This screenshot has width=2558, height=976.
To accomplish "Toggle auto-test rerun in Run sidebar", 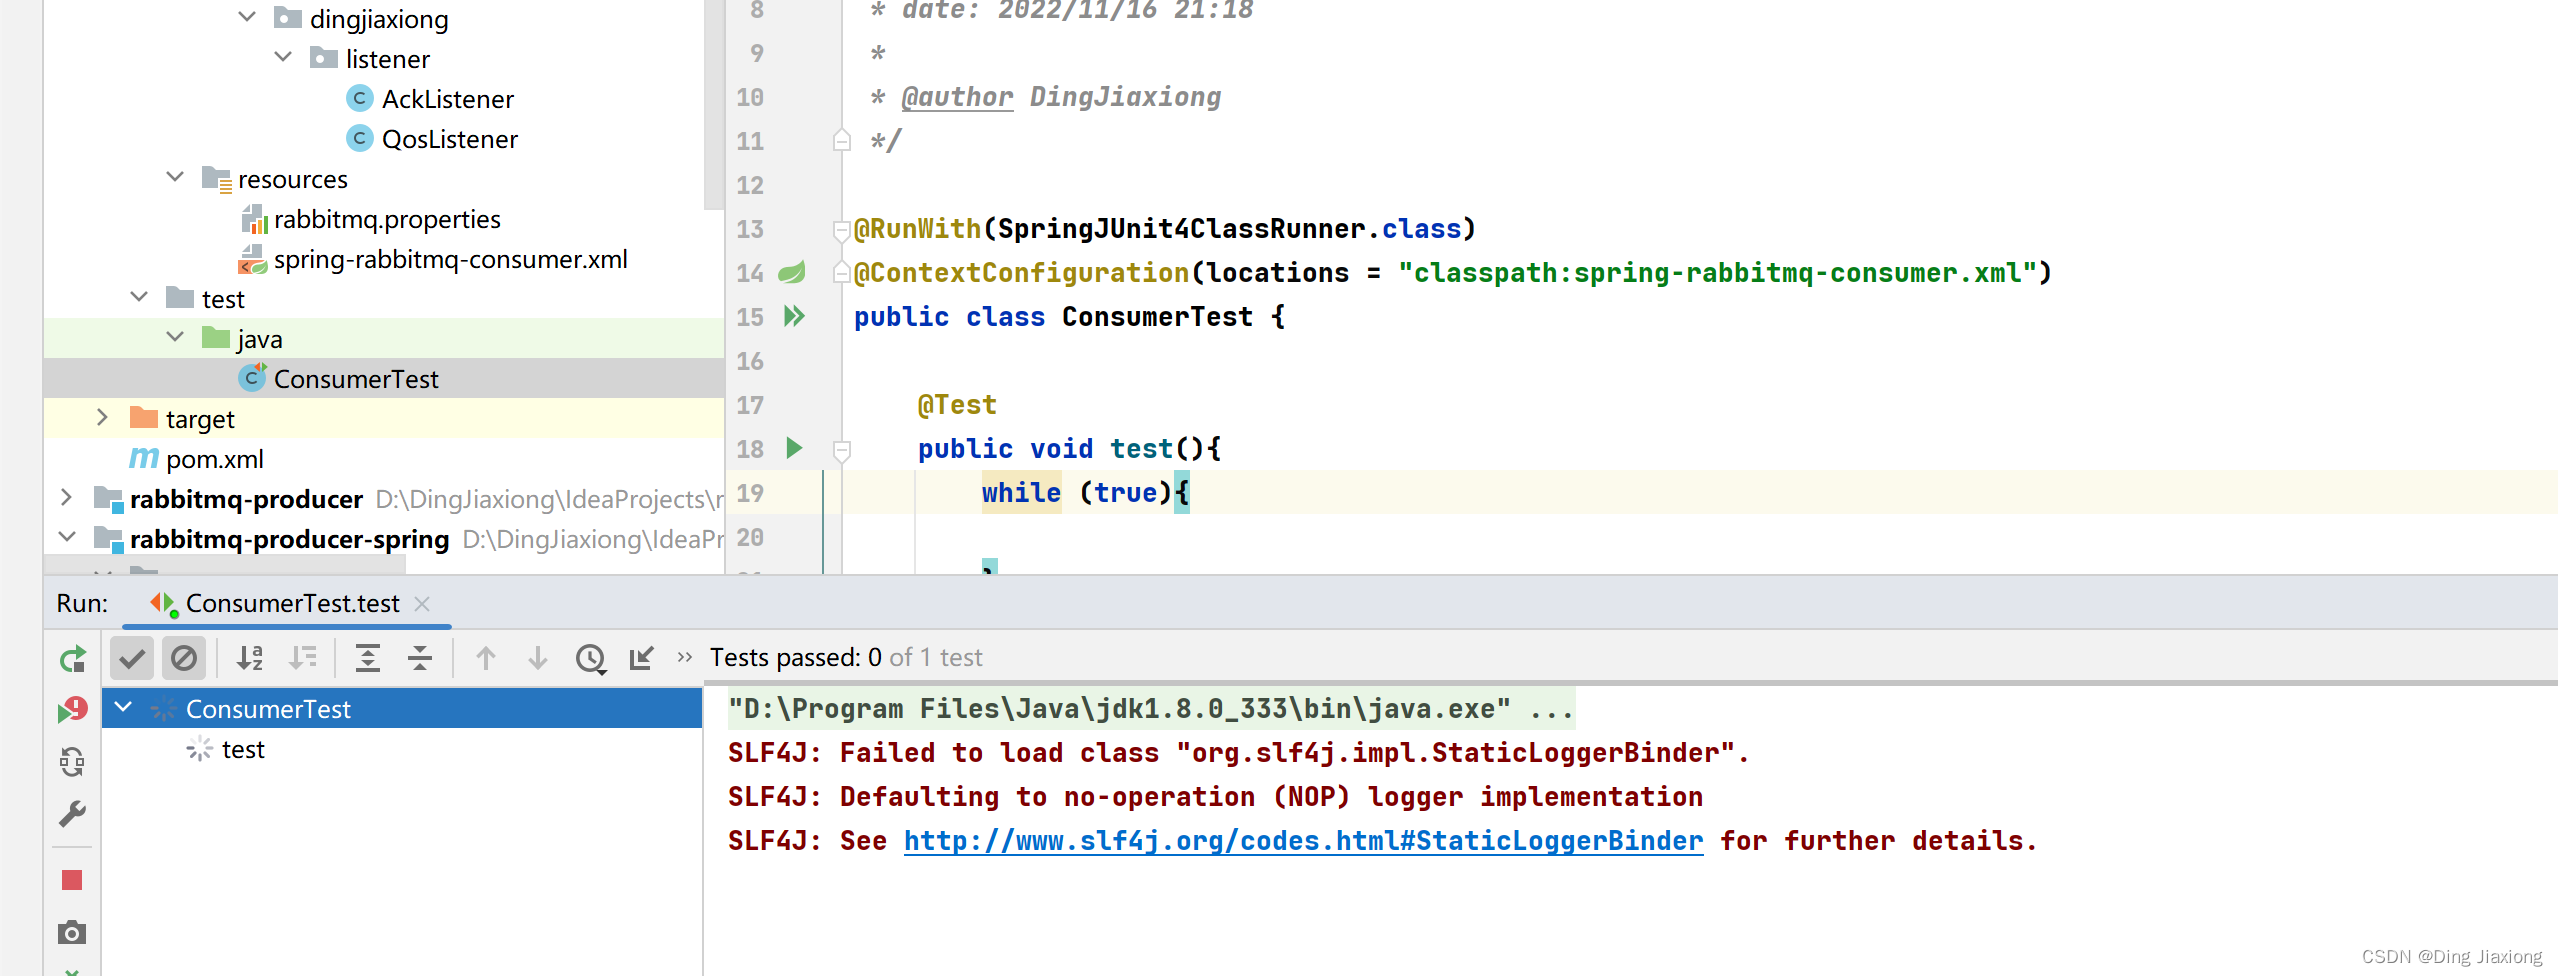I will tap(72, 762).
